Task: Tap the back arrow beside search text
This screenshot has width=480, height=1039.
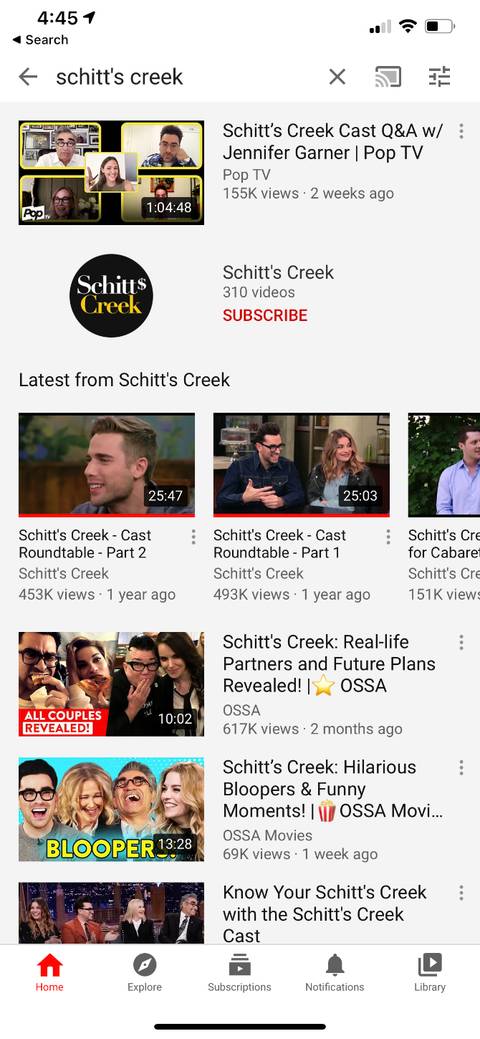Action: point(28,78)
